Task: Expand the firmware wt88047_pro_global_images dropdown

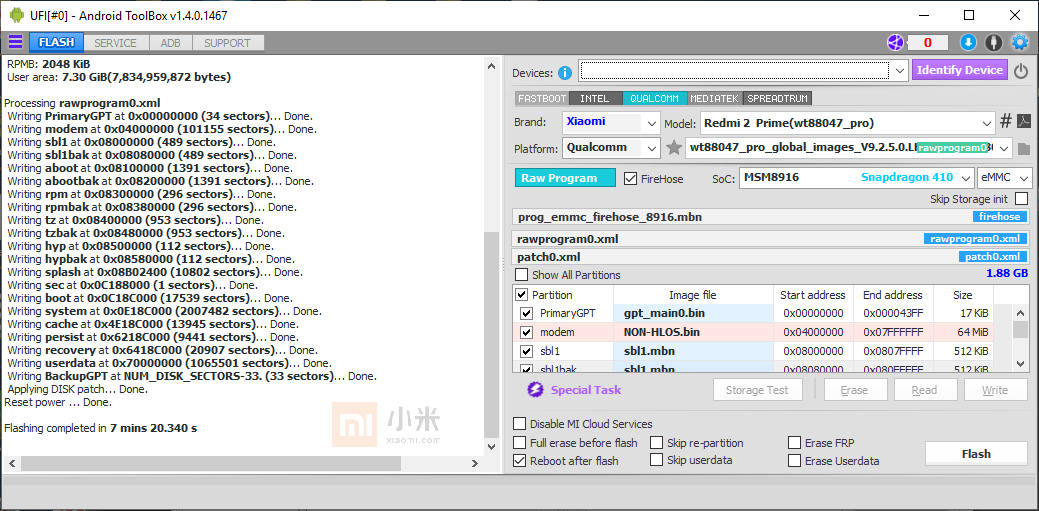Action: click(x=1004, y=148)
